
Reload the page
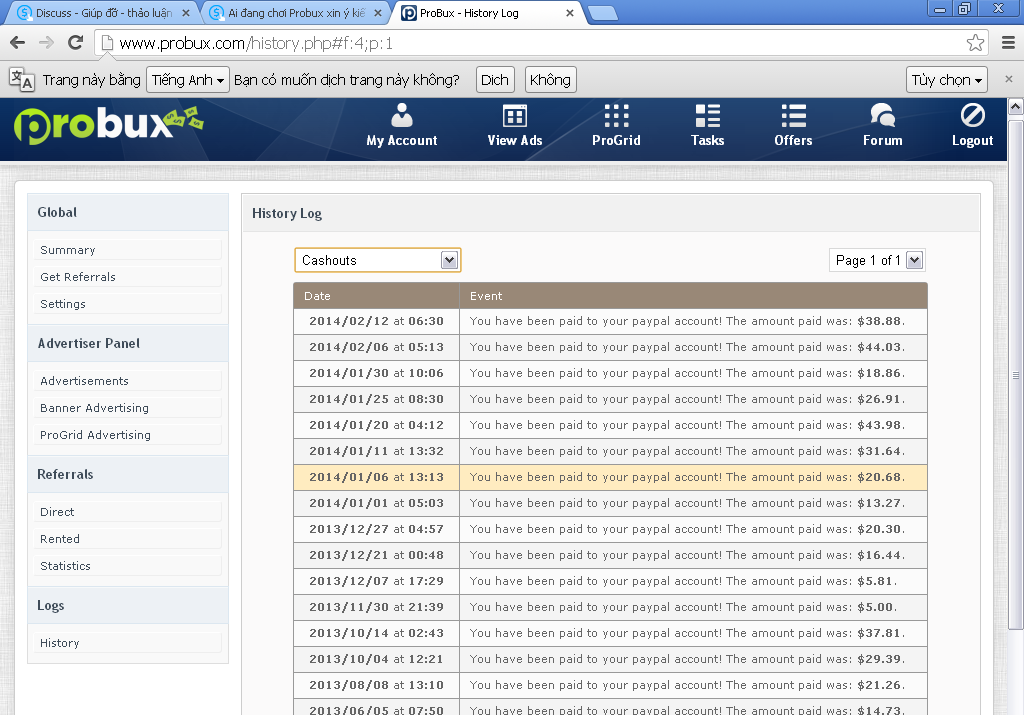point(76,43)
